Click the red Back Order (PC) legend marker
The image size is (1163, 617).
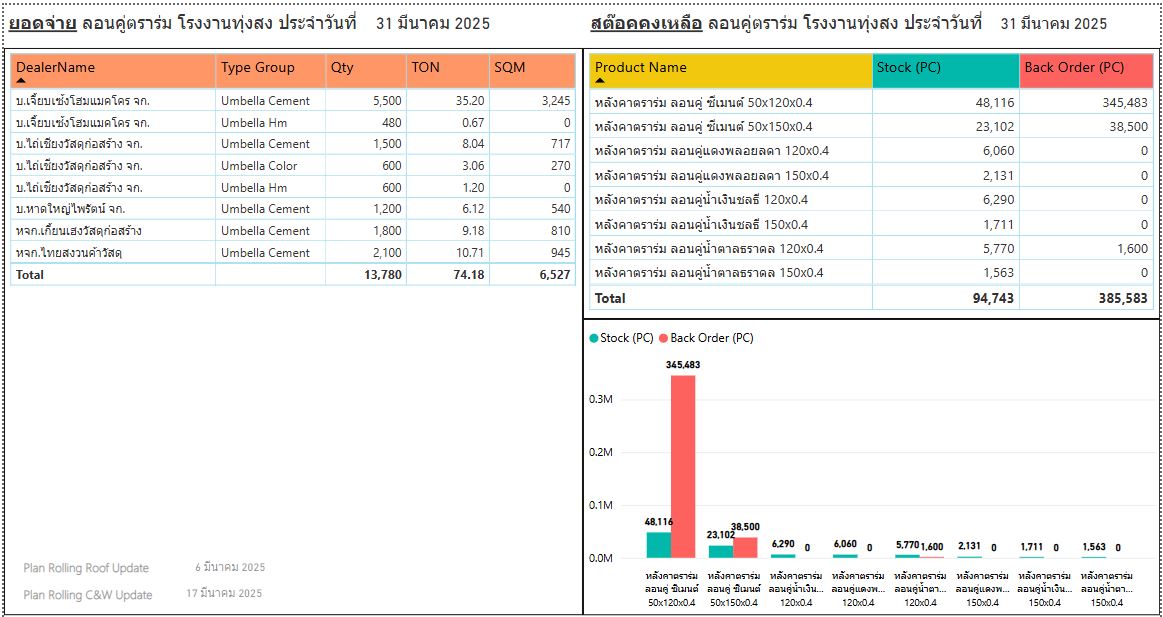pyautogui.click(x=664, y=338)
